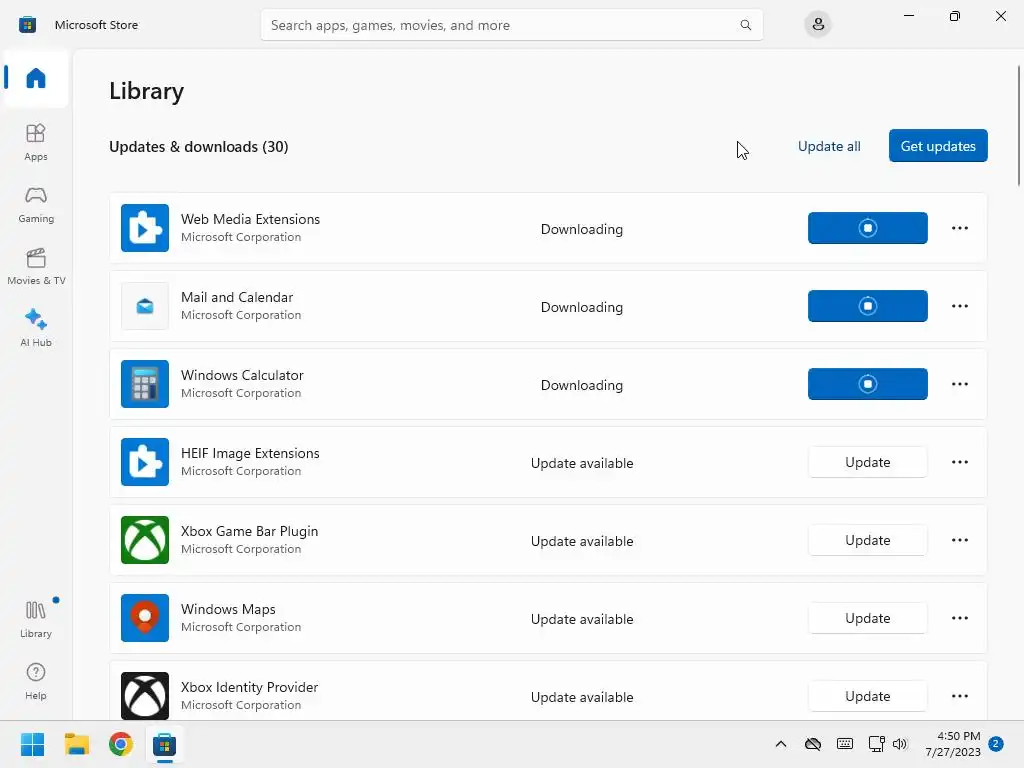Click the 'Mail and Calendar' title text
The image size is (1024, 768).
(x=237, y=297)
